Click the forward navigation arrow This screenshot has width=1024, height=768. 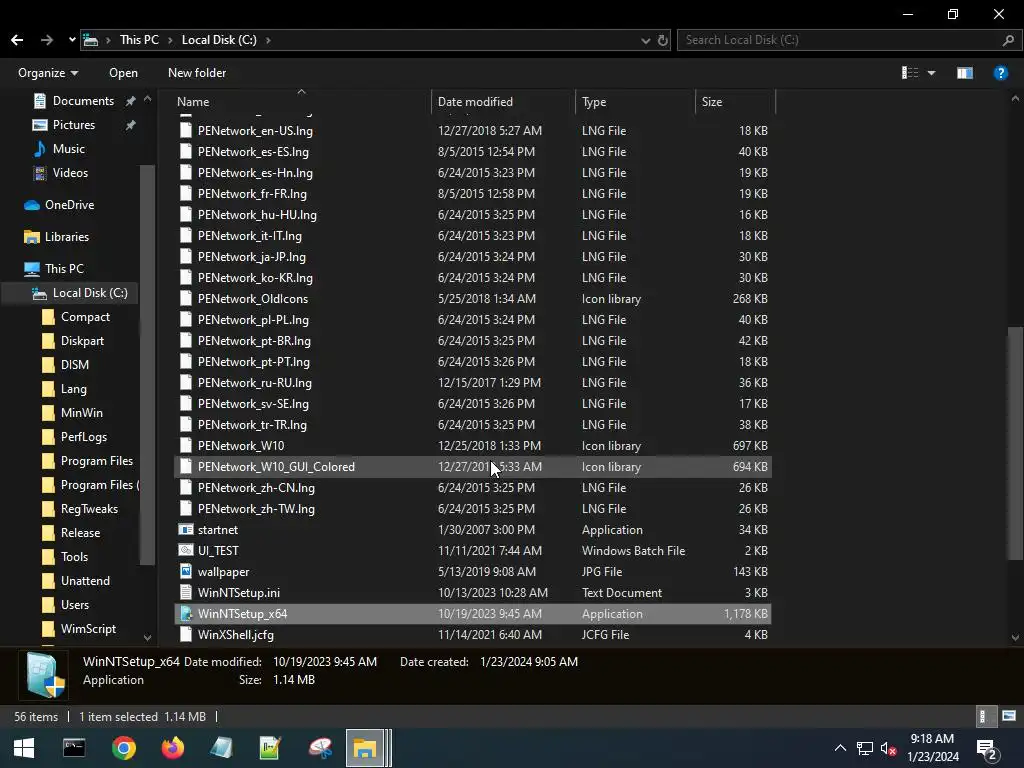[x=46, y=40]
